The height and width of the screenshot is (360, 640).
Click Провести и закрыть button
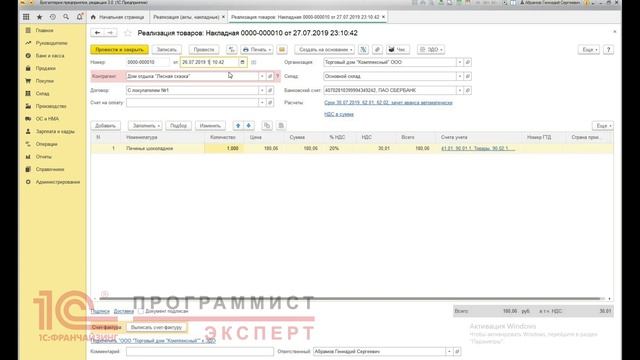pyautogui.click(x=120, y=49)
